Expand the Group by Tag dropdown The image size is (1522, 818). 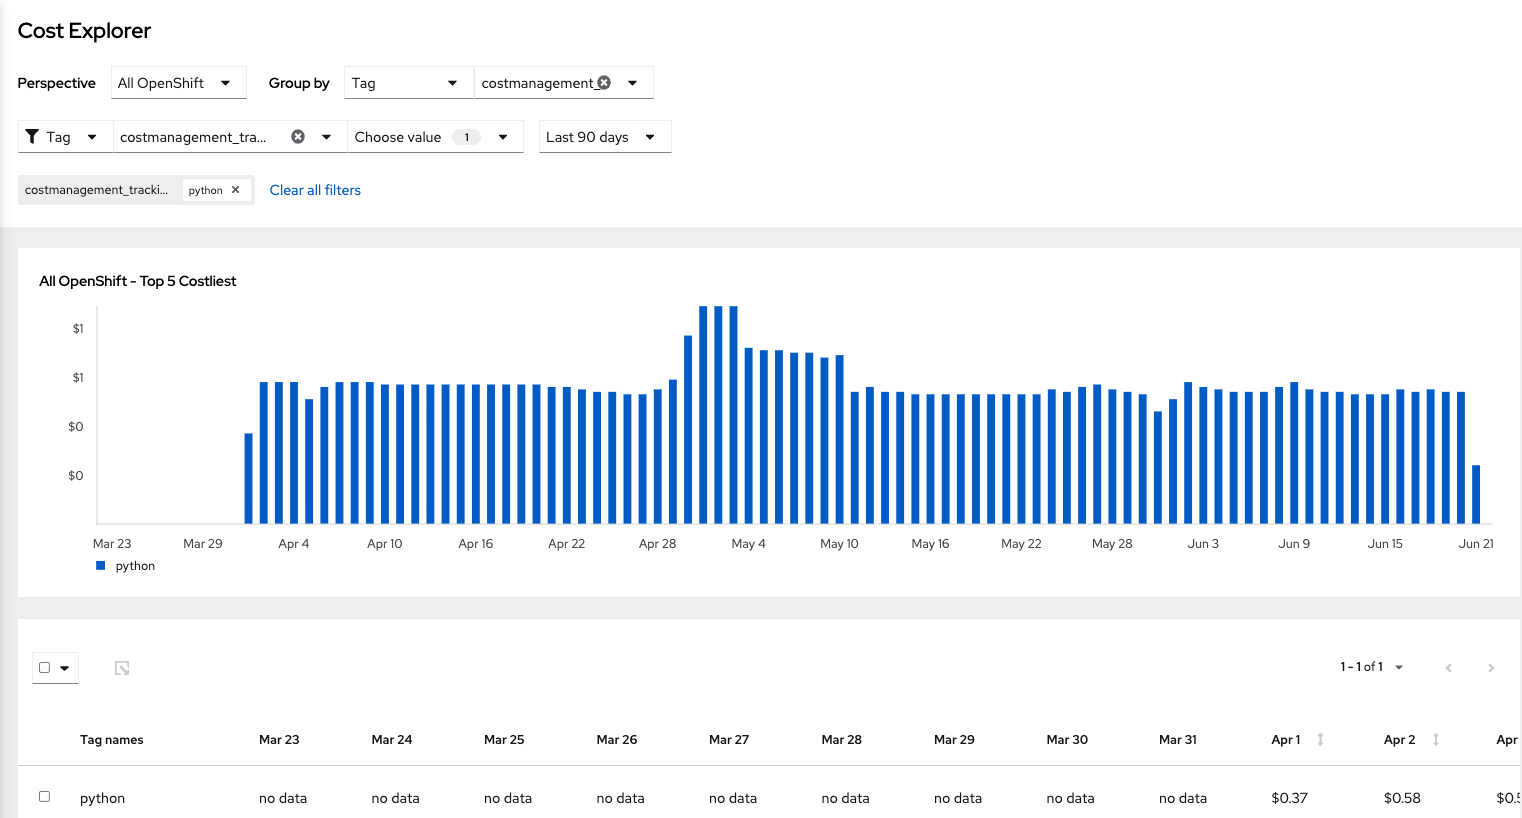coord(404,83)
